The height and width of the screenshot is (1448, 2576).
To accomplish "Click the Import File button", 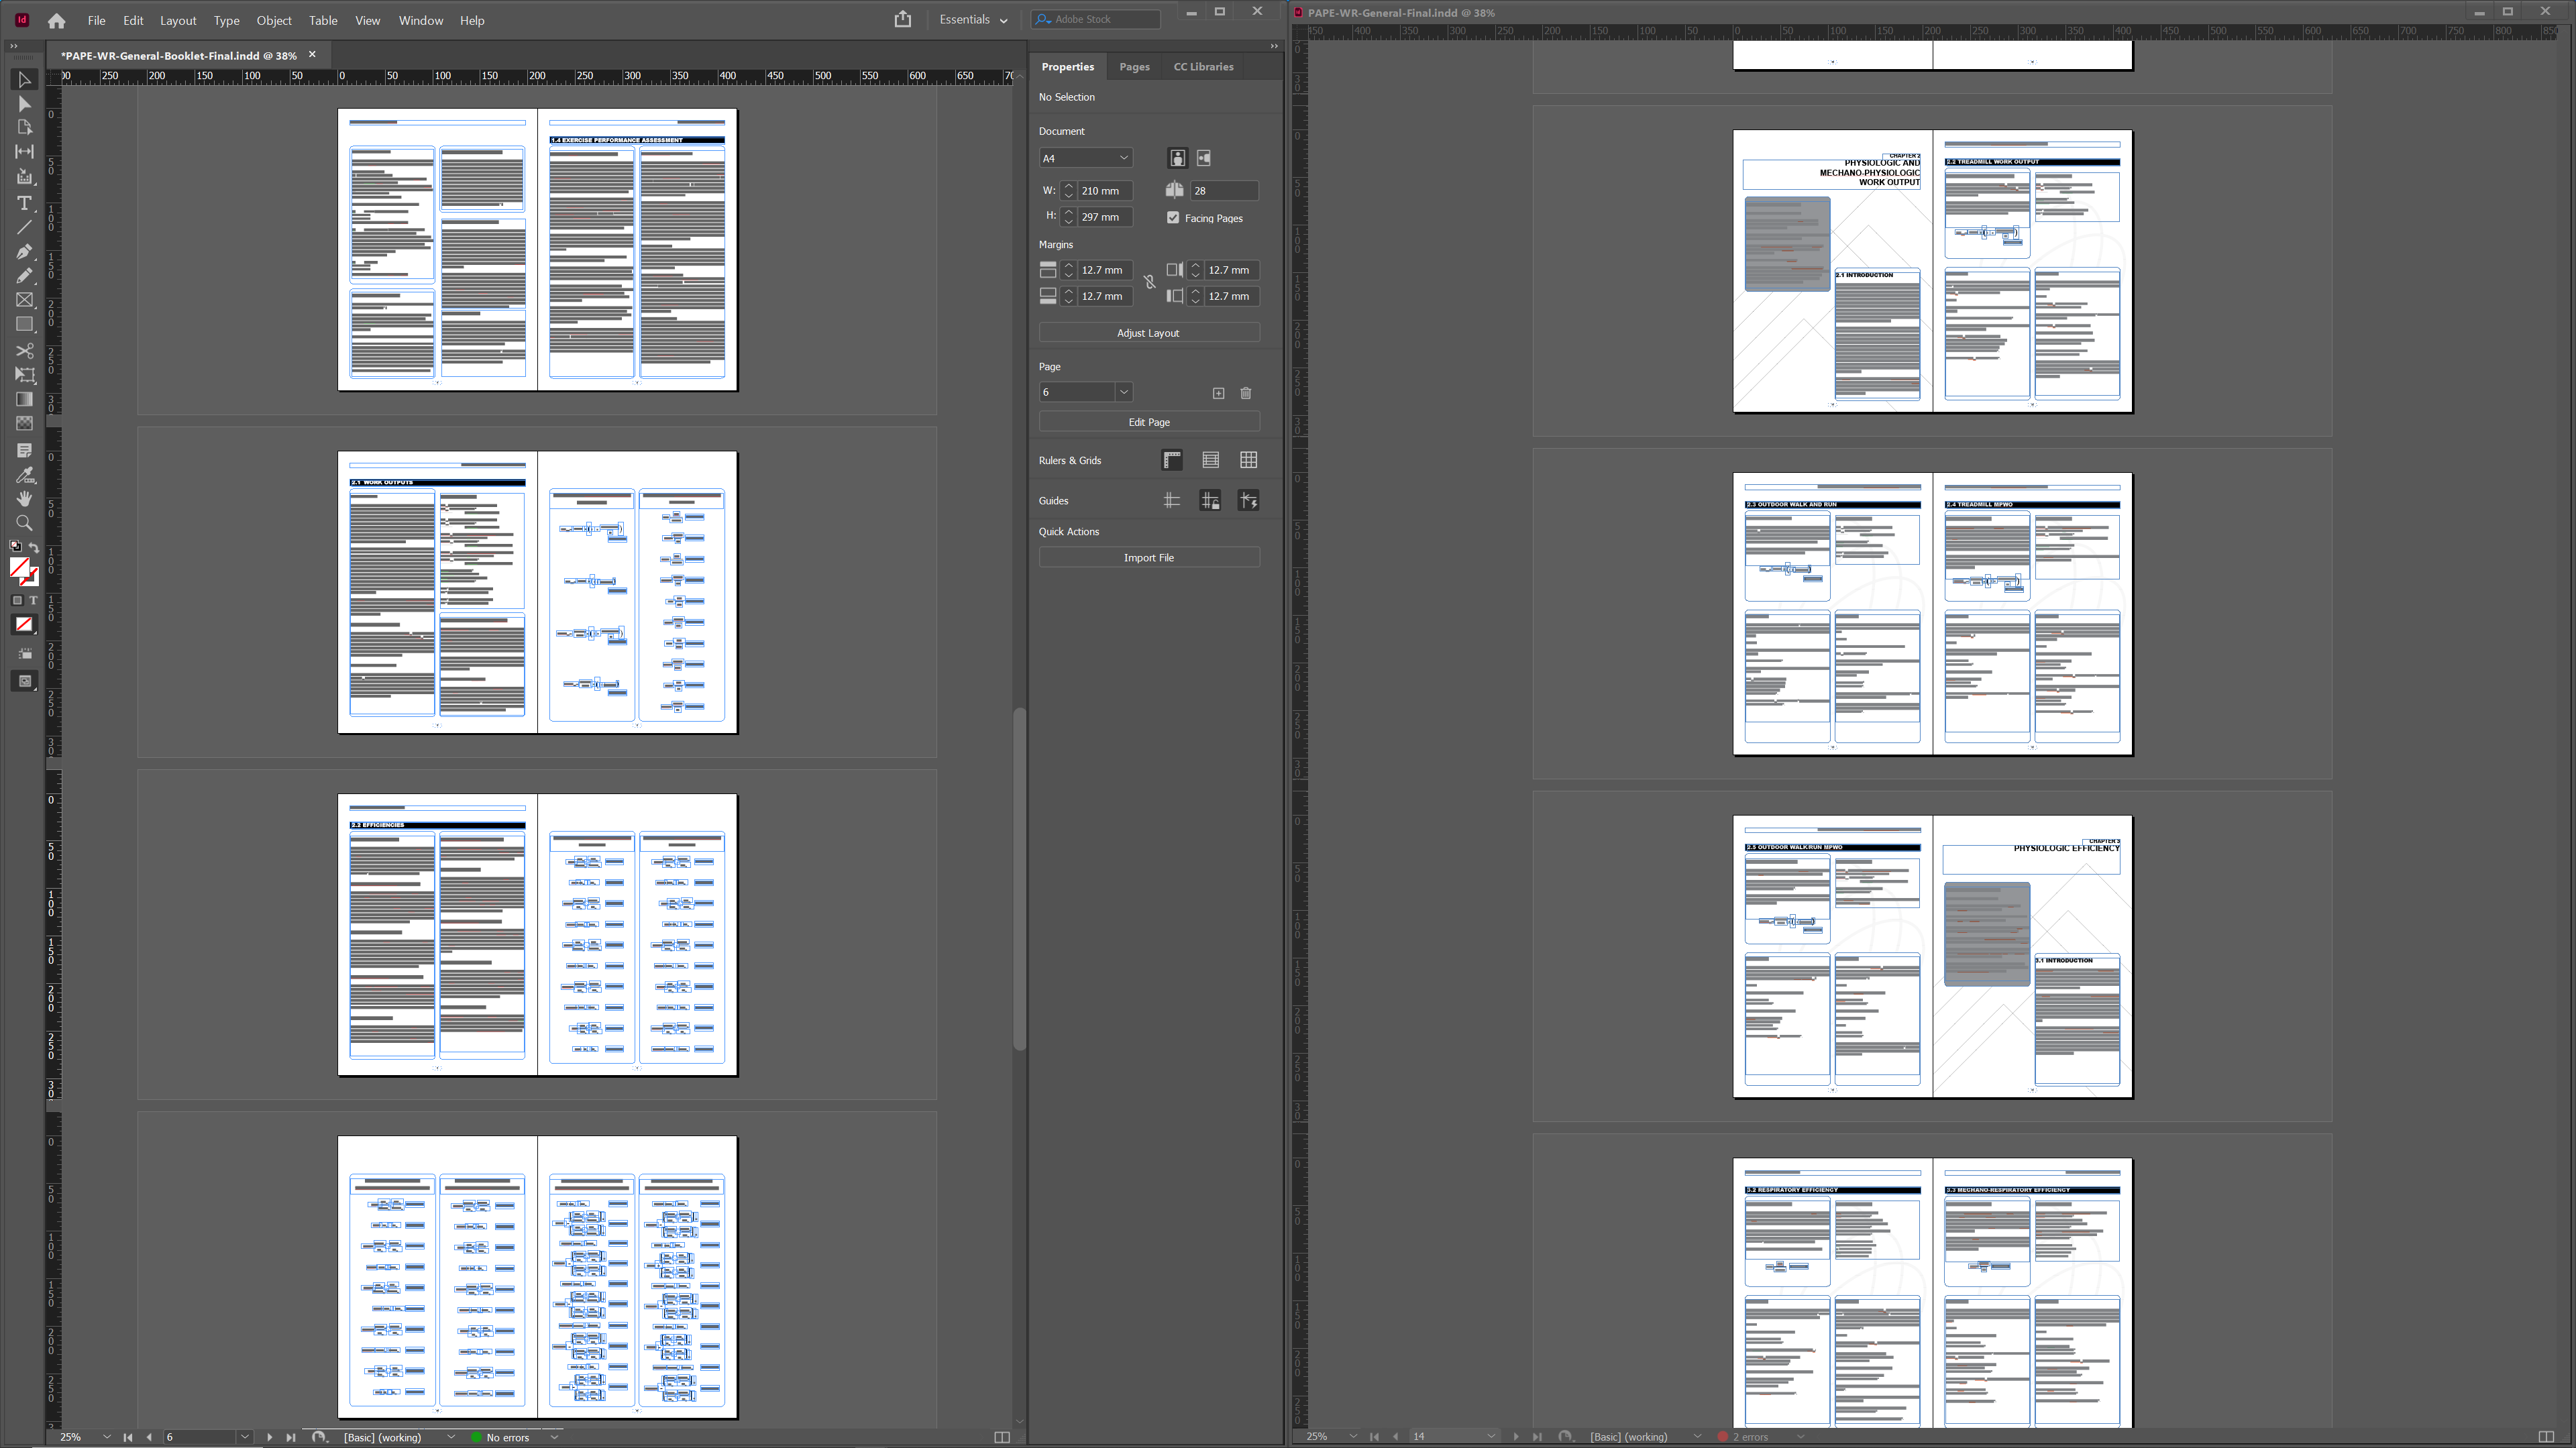I will pyautogui.click(x=1149, y=558).
